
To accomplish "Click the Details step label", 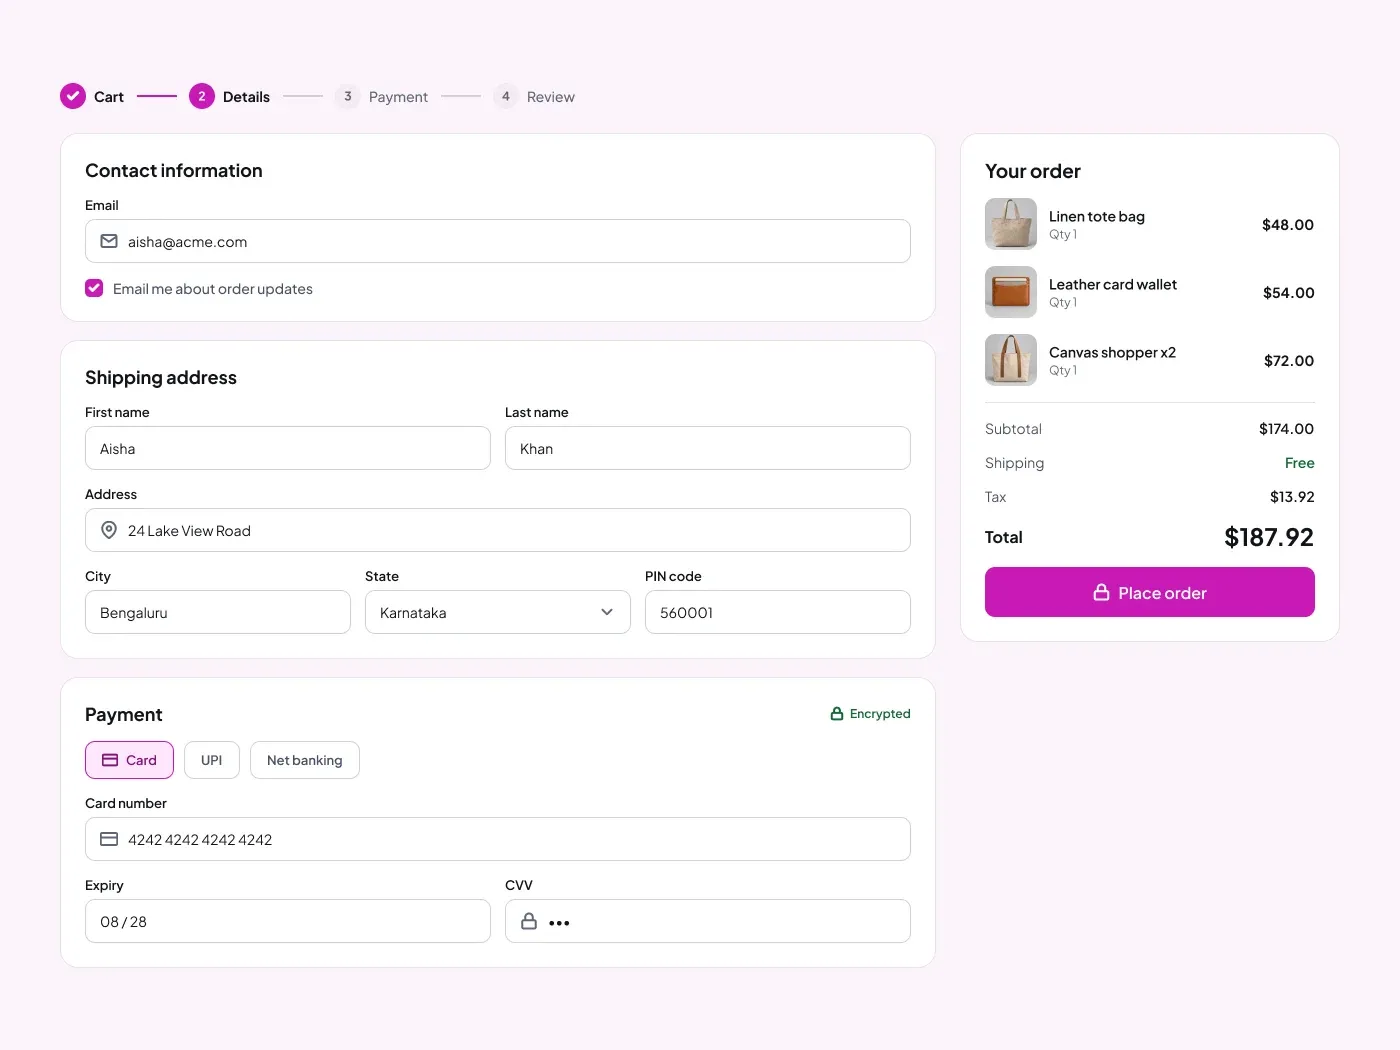I will (x=246, y=97).
